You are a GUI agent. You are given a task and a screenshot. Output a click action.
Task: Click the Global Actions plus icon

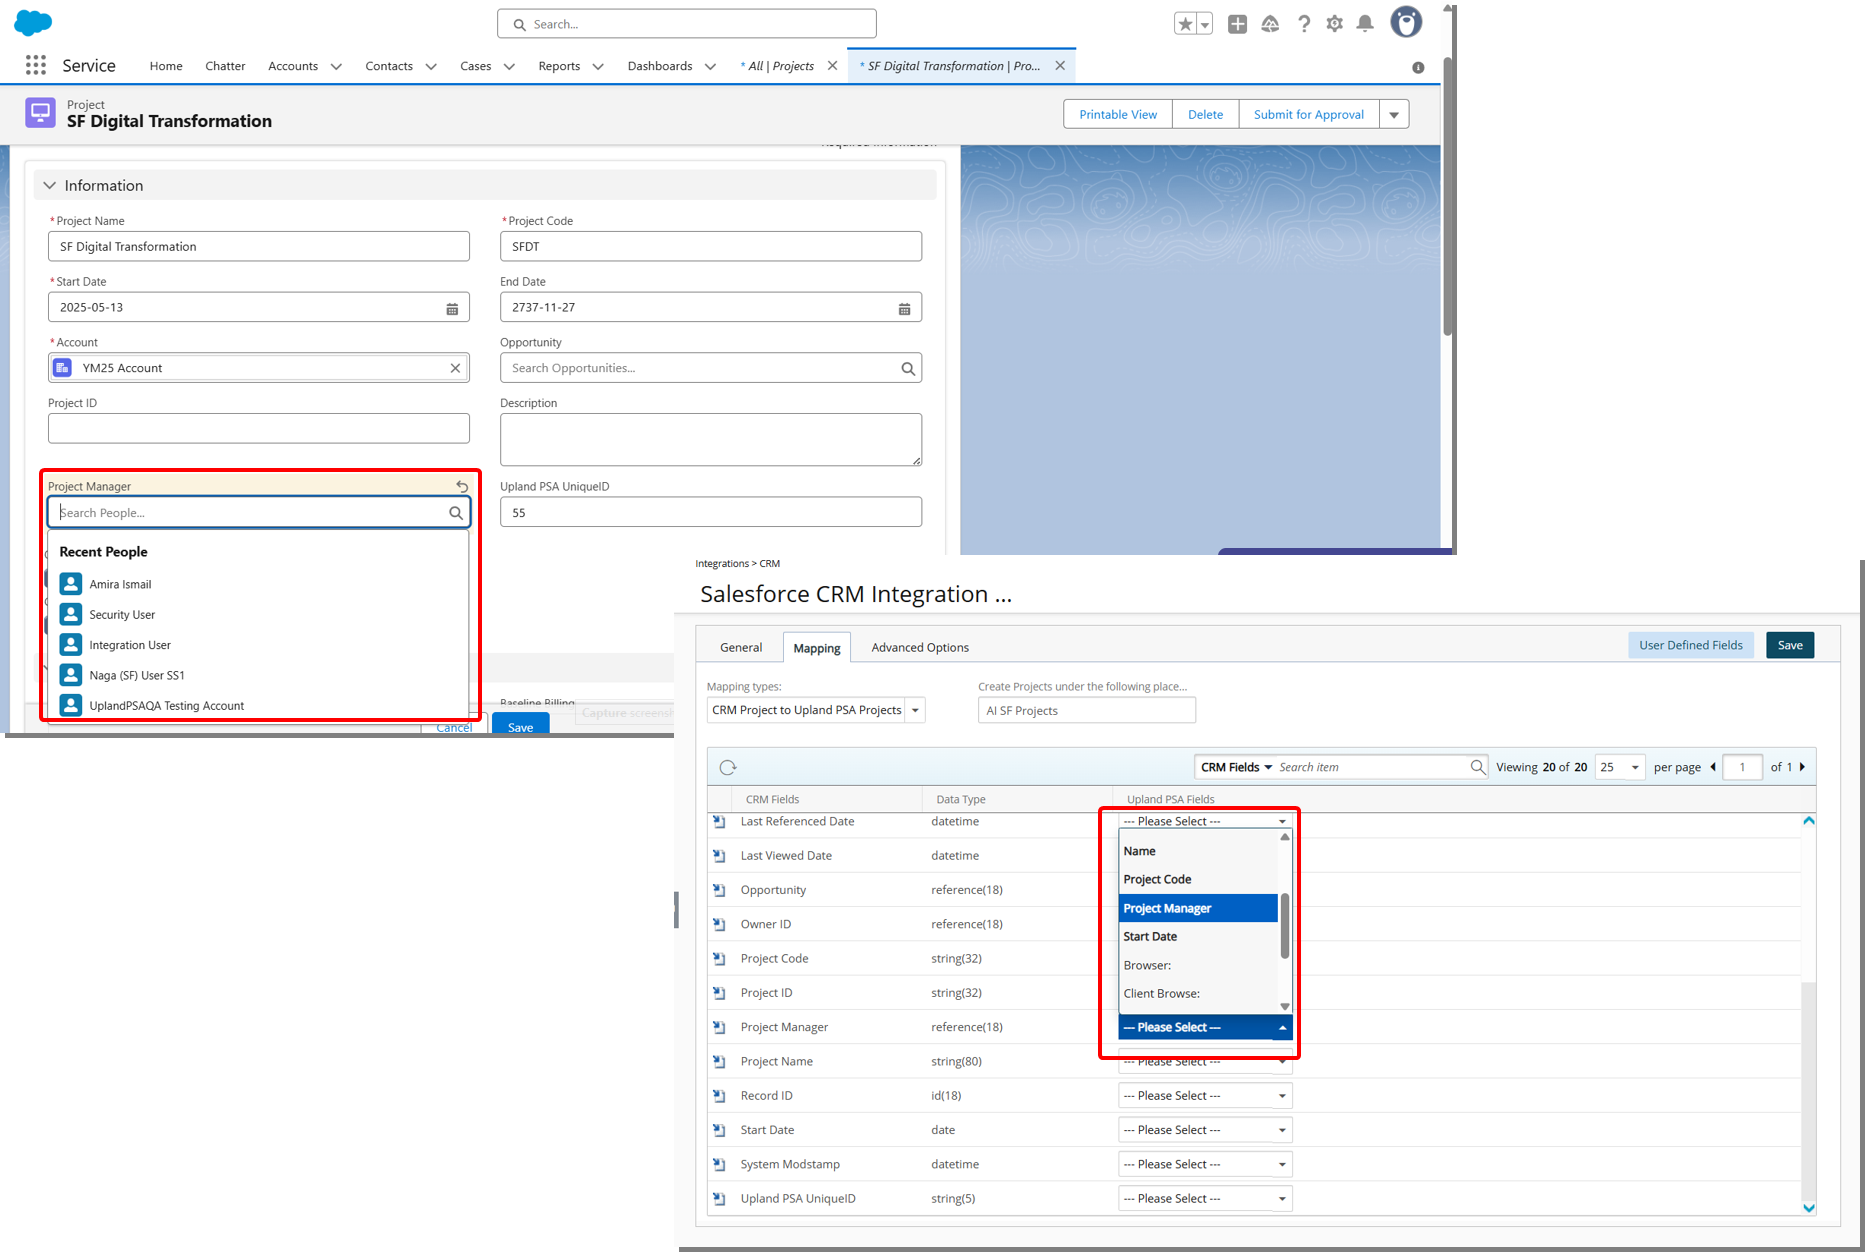pyautogui.click(x=1236, y=23)
